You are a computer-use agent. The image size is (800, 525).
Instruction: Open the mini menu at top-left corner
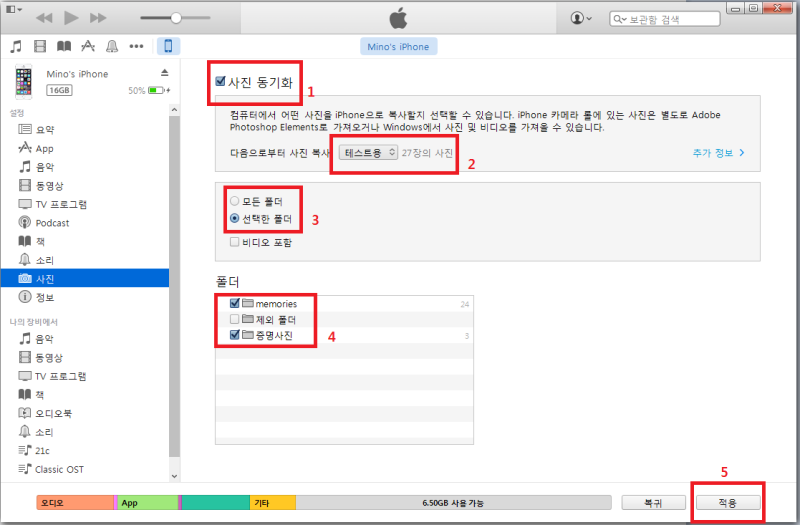tap(14, 9)
